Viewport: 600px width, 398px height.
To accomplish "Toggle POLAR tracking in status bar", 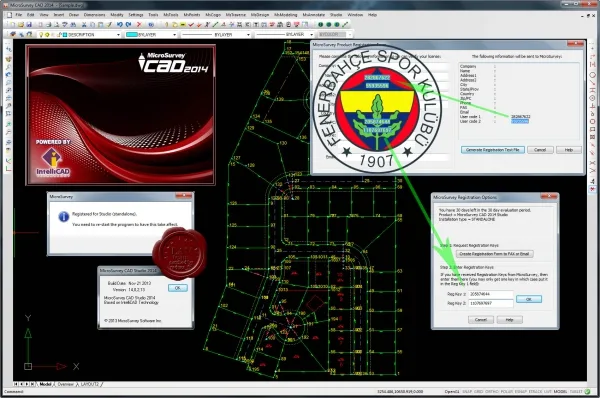I will (x=507, y=391).
